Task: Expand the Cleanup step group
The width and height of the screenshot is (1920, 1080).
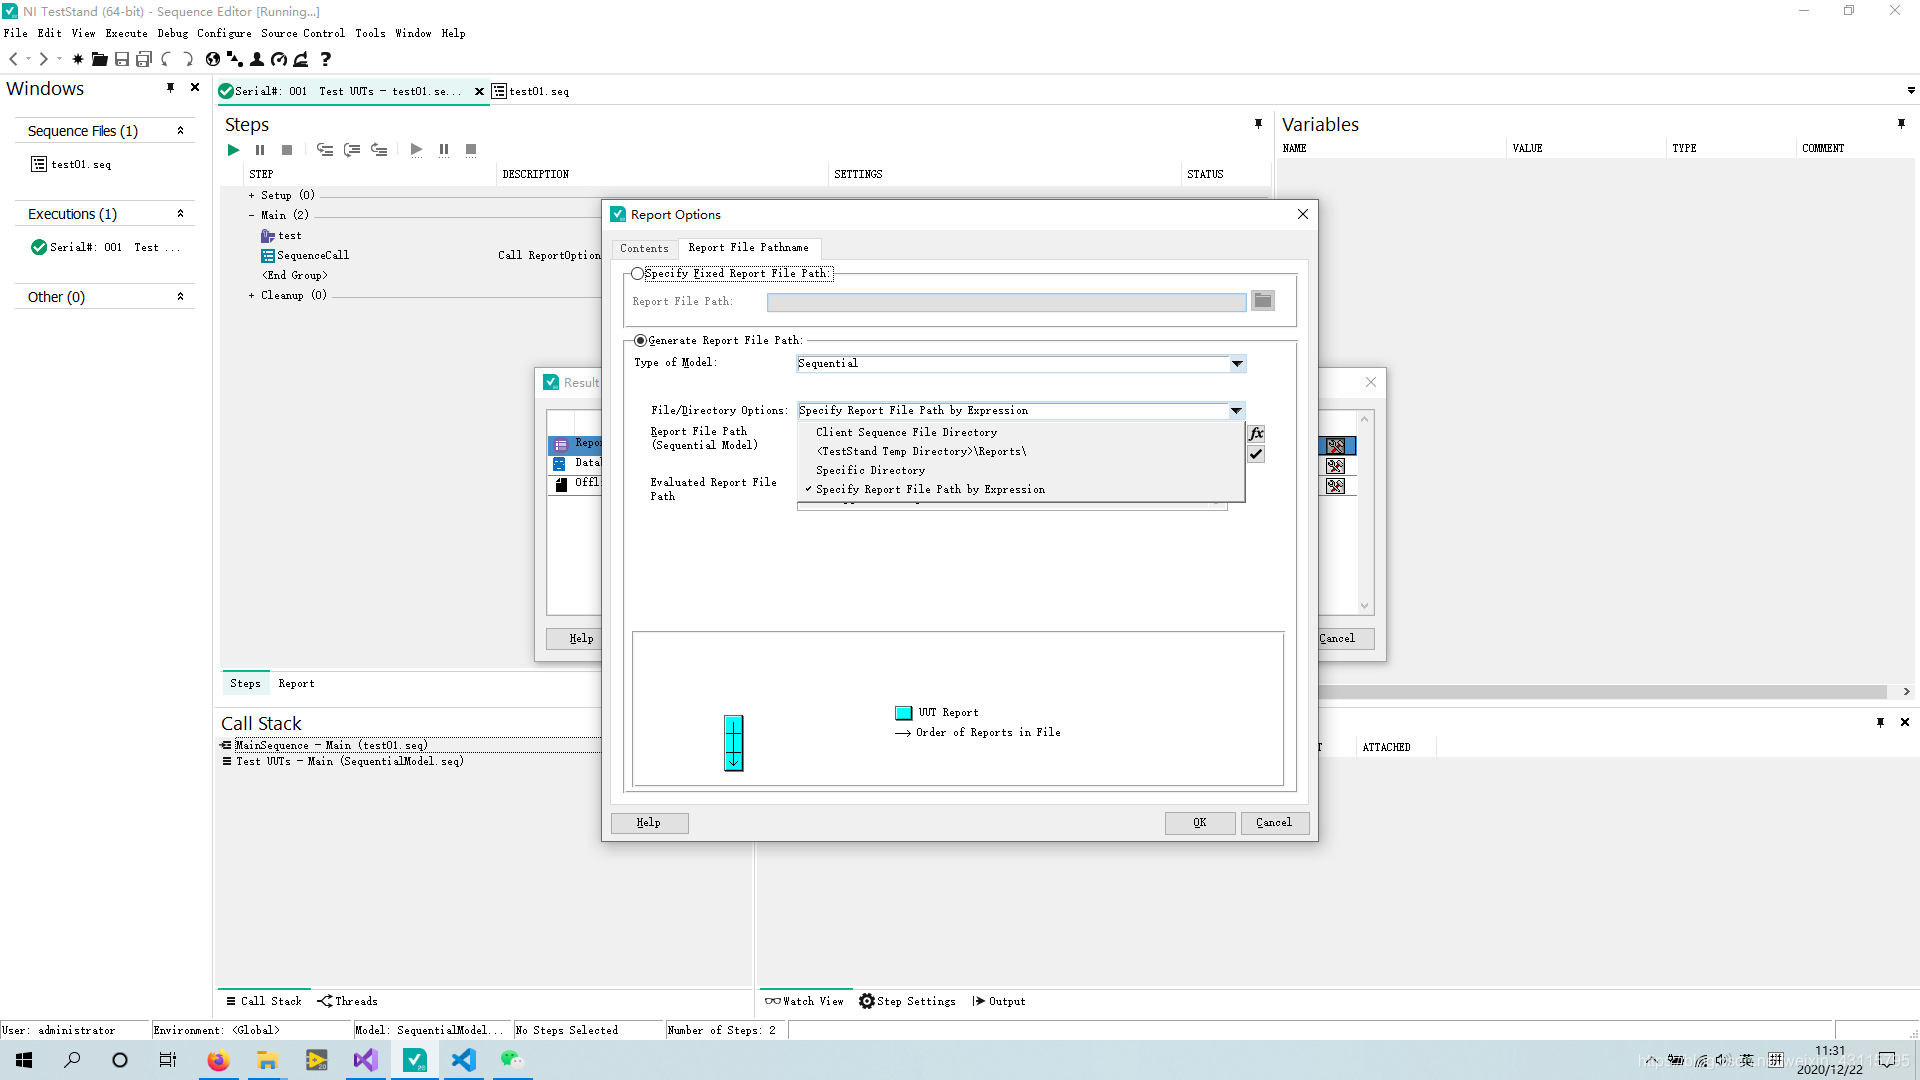Action: [x=252, y=296]
